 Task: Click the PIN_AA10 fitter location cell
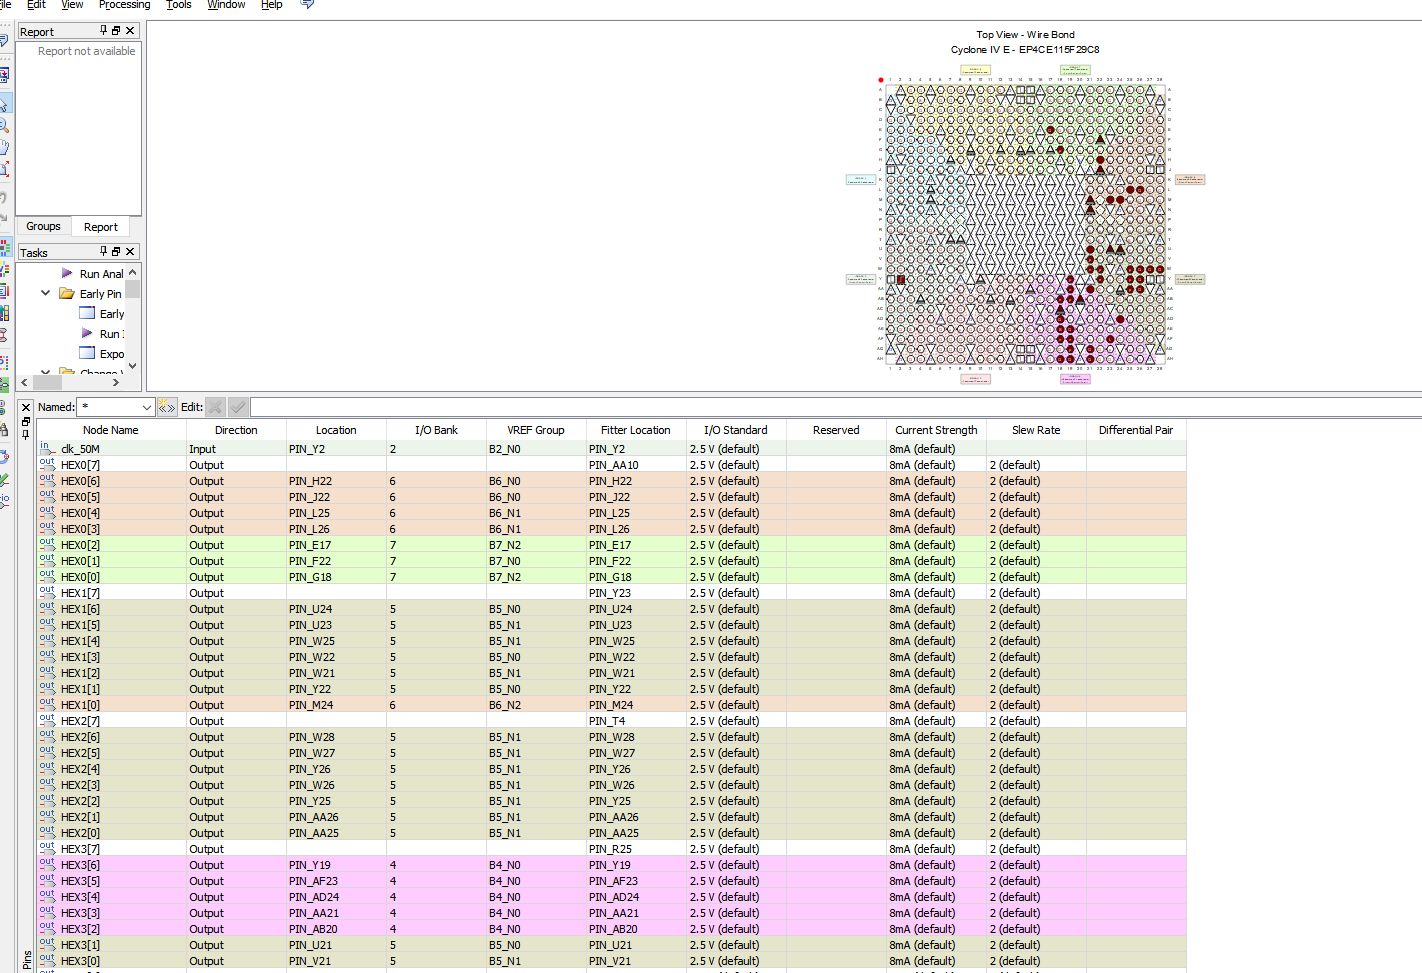tap(636, 465)
